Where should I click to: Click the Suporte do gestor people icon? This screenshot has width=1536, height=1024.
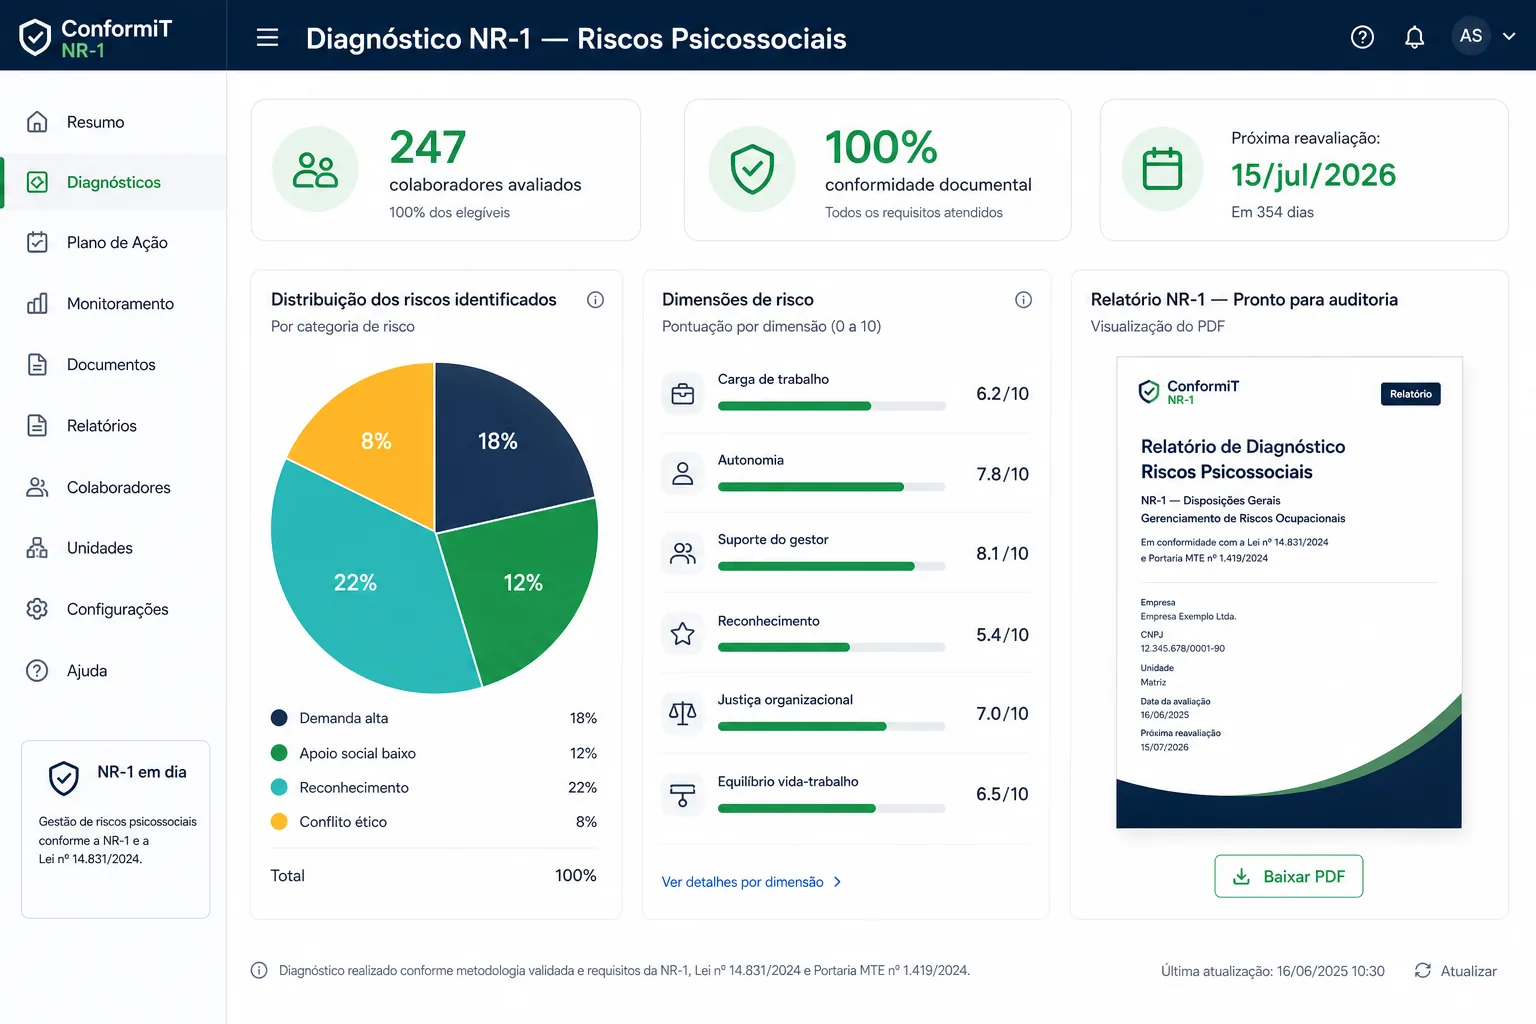[x=683, y=553]
